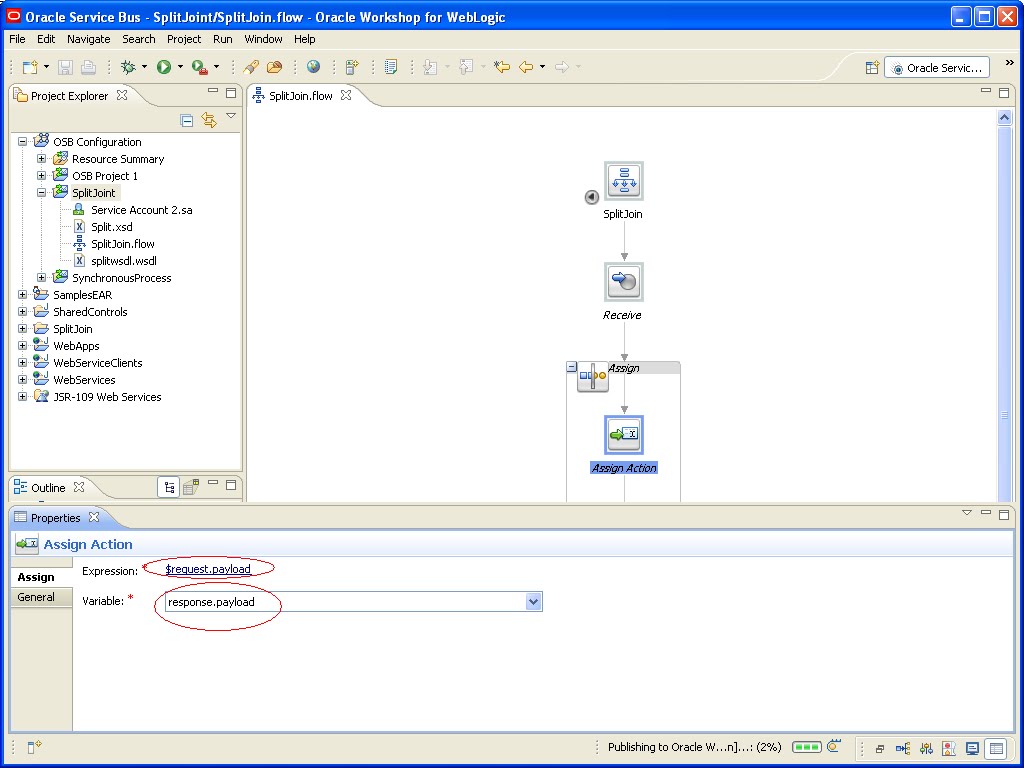Select the SplitJoin.flow editor tab

coord(301,96)
